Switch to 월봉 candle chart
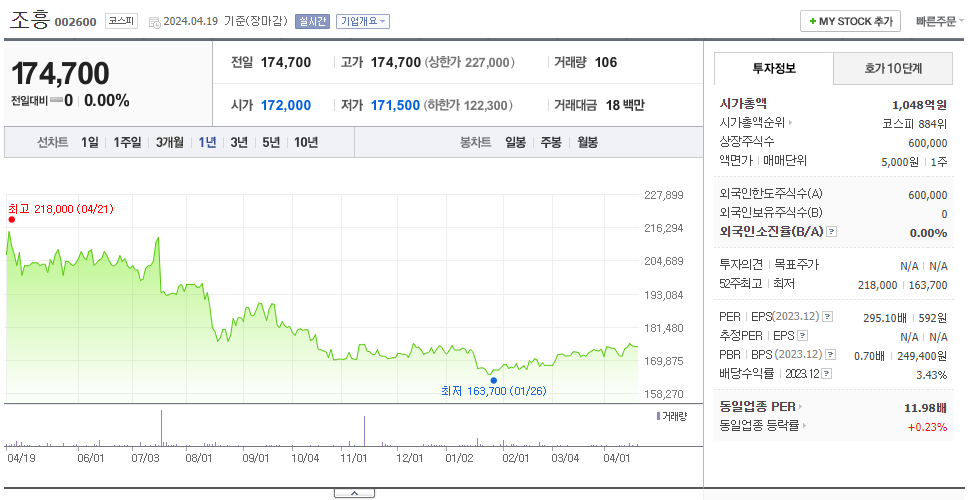 point(588,143)
